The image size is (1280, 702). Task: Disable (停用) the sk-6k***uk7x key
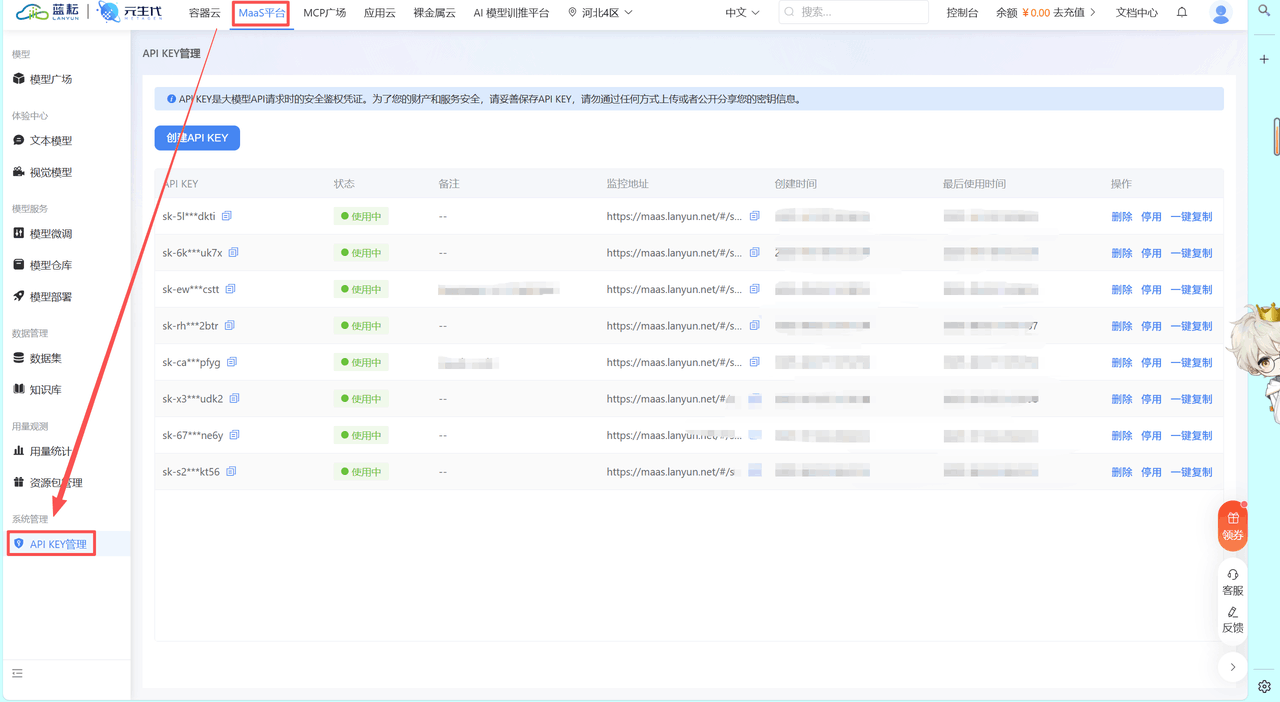click(1151, 253)
